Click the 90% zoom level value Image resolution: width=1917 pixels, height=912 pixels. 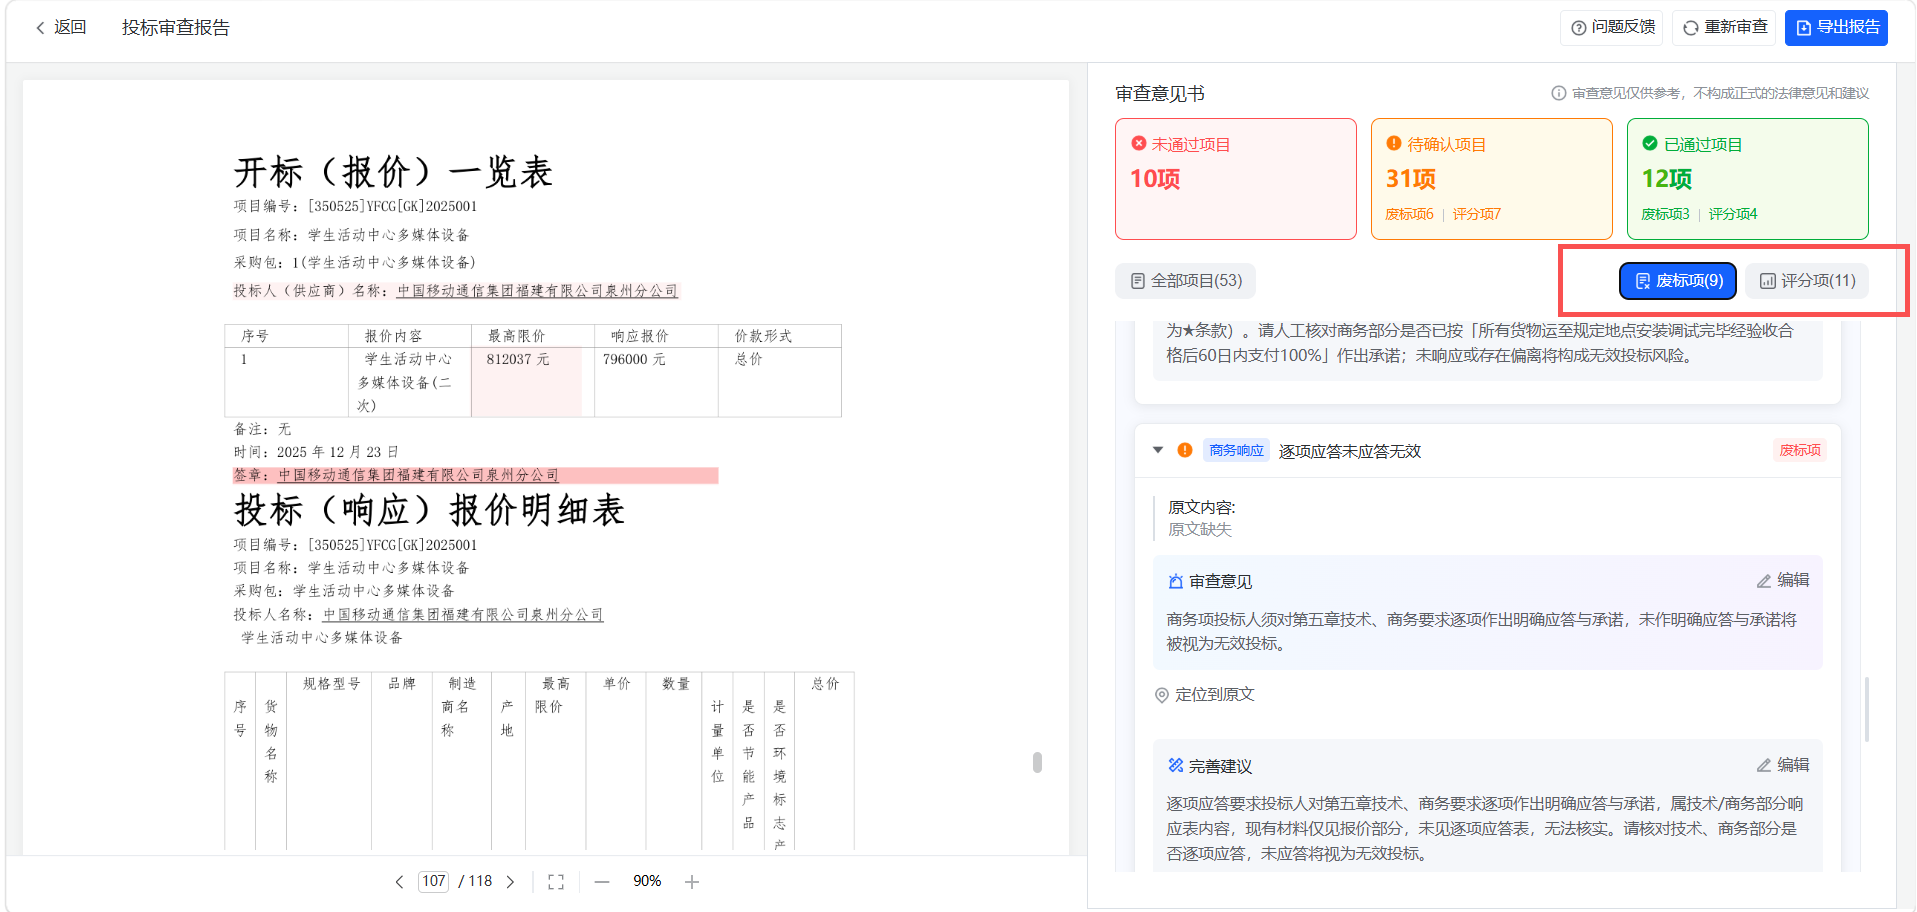pyautogui.click(x=647, y=881)
